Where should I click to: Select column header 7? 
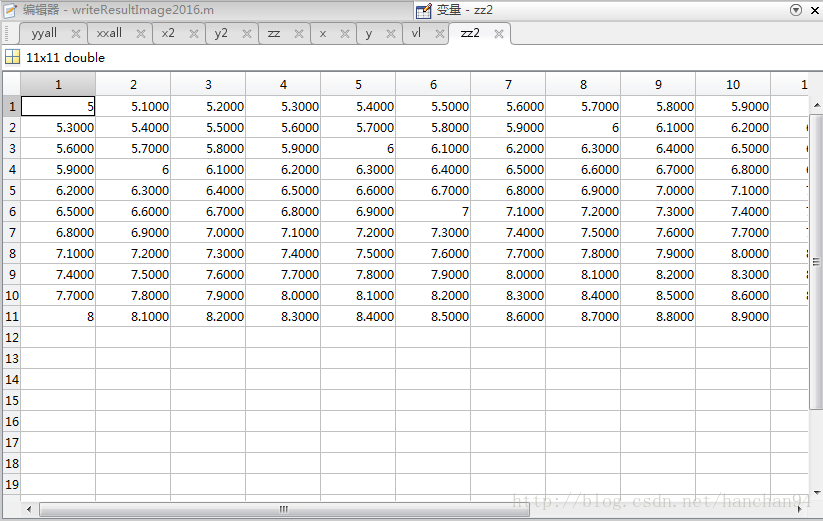tap(508, 84)
